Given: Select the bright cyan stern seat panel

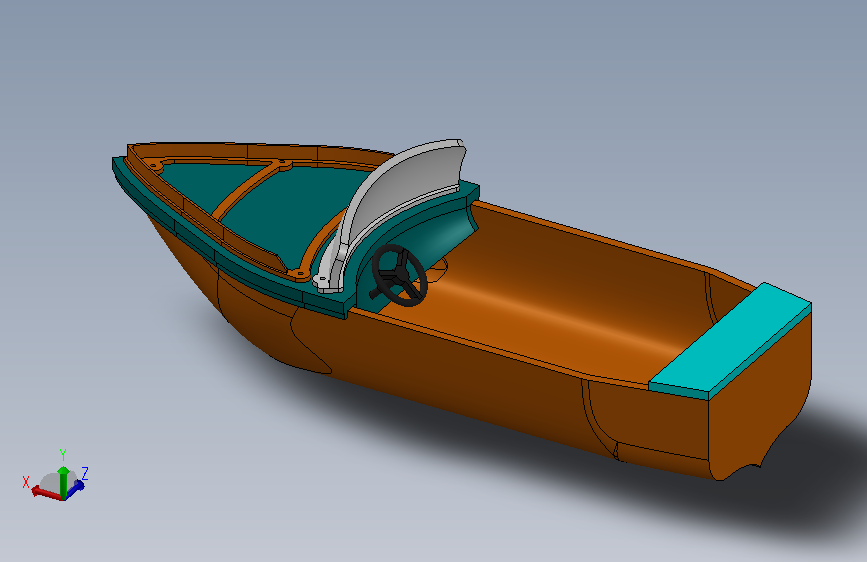Looking at the screenshot, I should (730, 340).
